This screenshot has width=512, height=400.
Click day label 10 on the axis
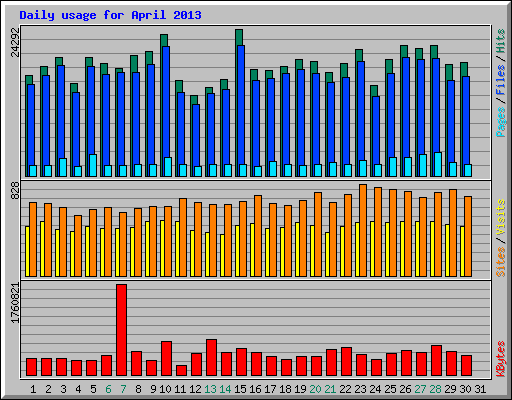165,389
